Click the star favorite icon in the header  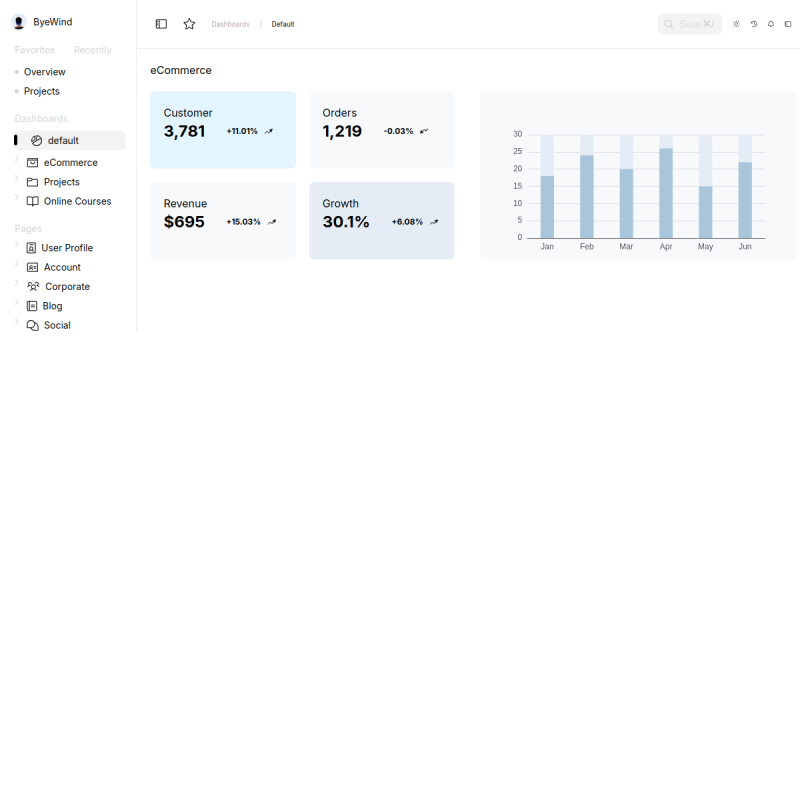coord(189,23)
